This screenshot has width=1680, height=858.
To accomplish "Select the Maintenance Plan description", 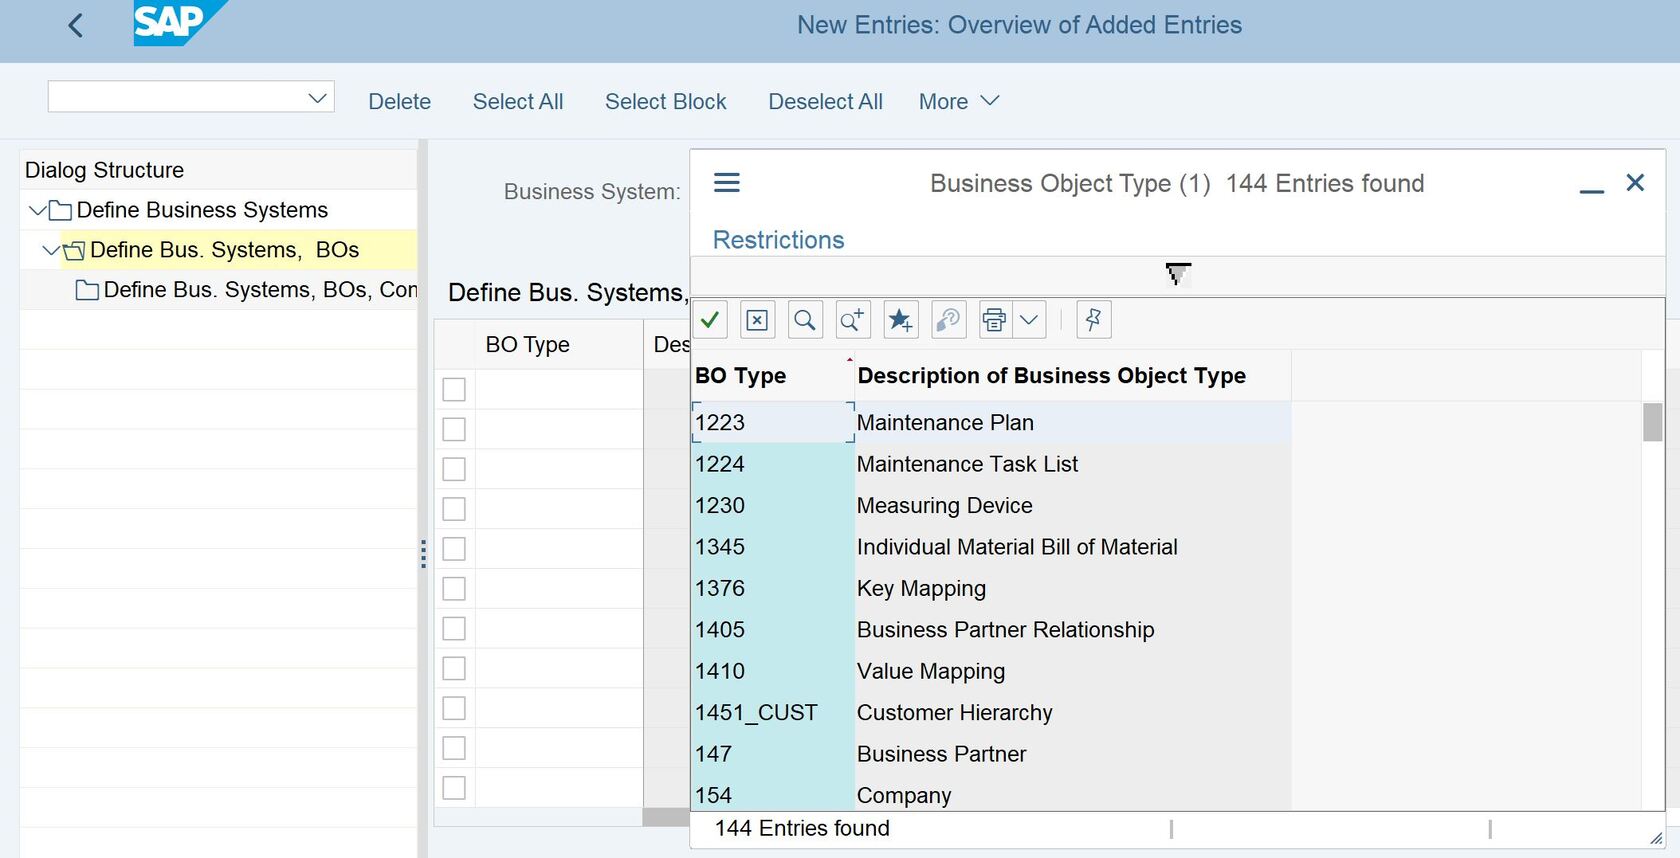I will [945, 423].
